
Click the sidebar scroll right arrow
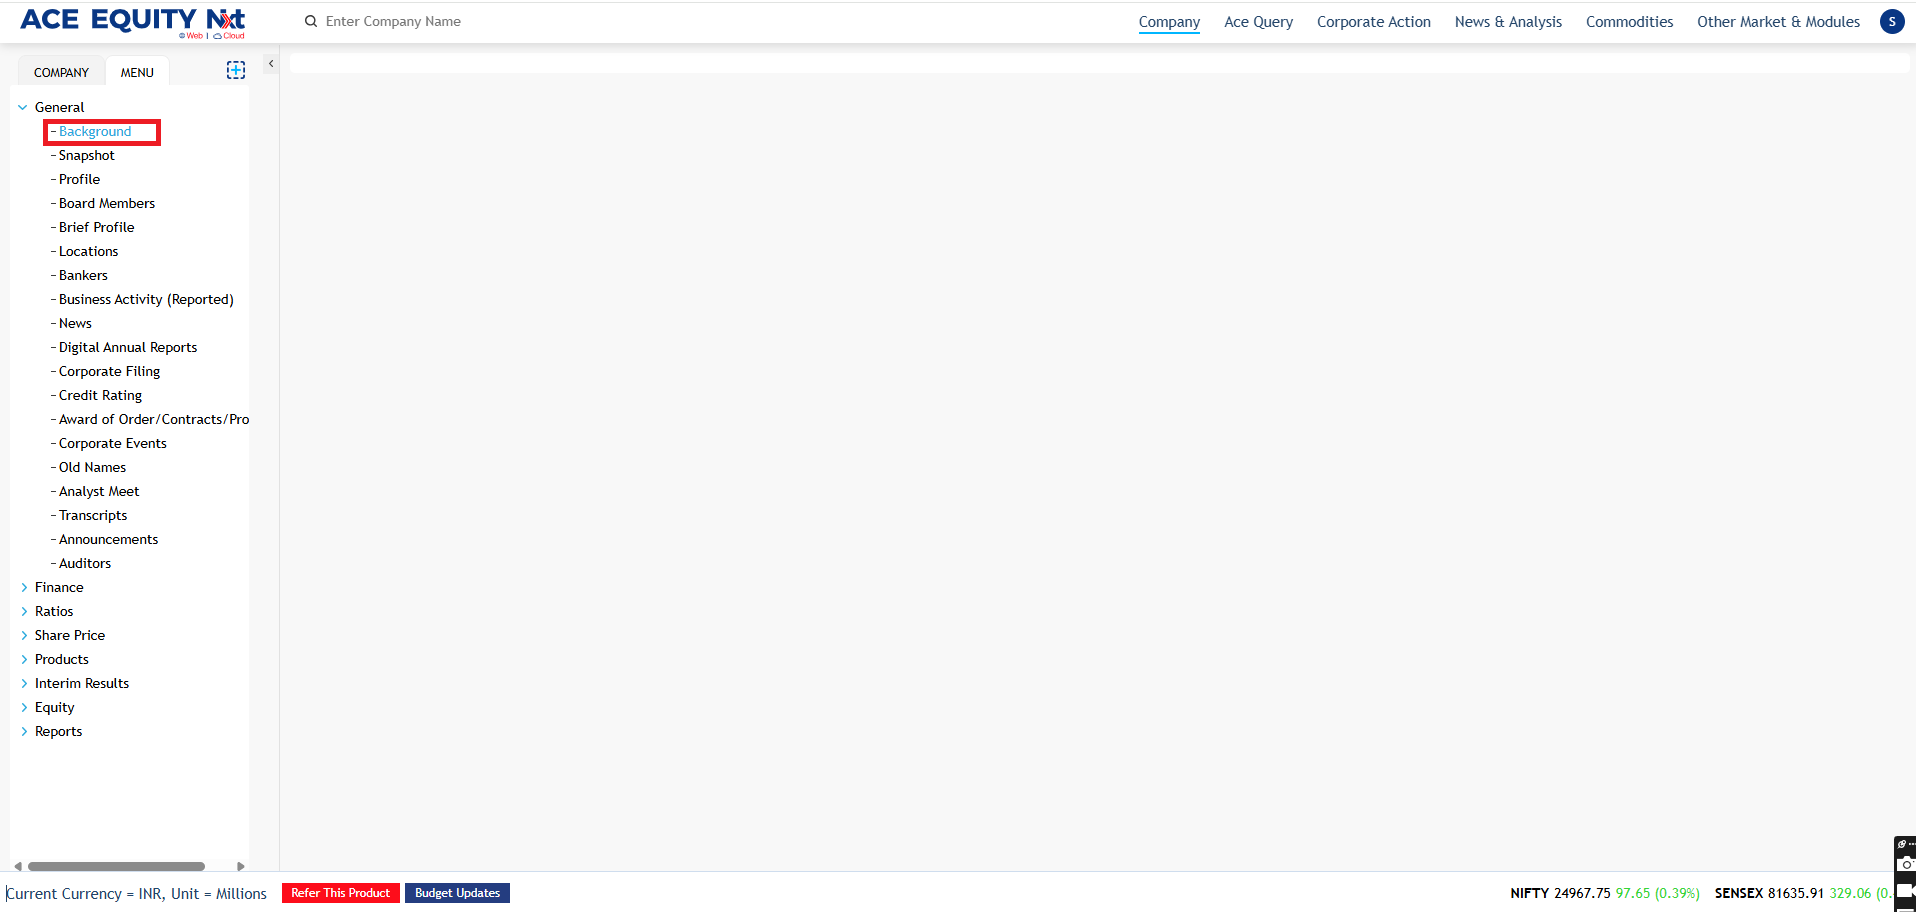click(240, 866)
